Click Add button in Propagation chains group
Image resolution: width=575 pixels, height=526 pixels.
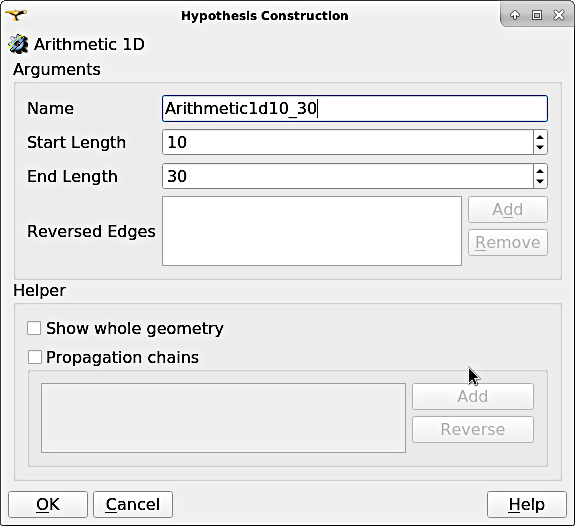pos(473,397)
